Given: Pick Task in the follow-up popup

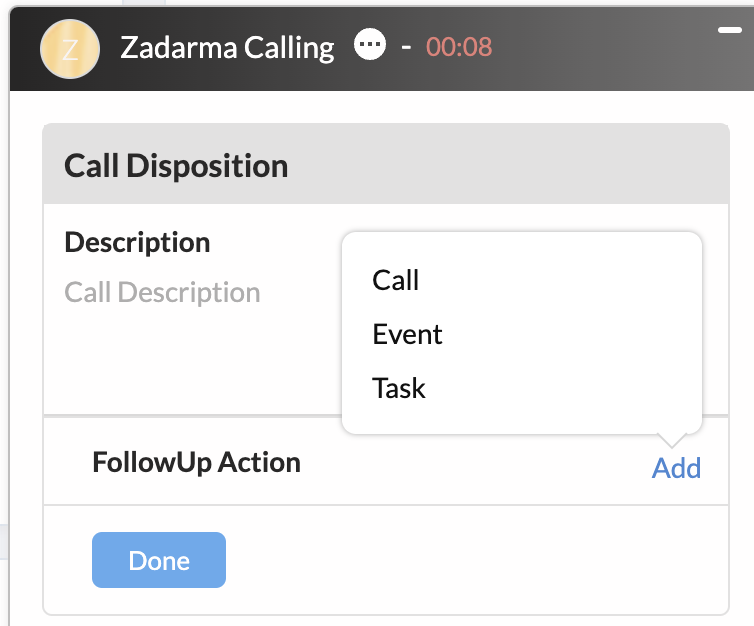Looking at the screenshot, I should (399, 388).
